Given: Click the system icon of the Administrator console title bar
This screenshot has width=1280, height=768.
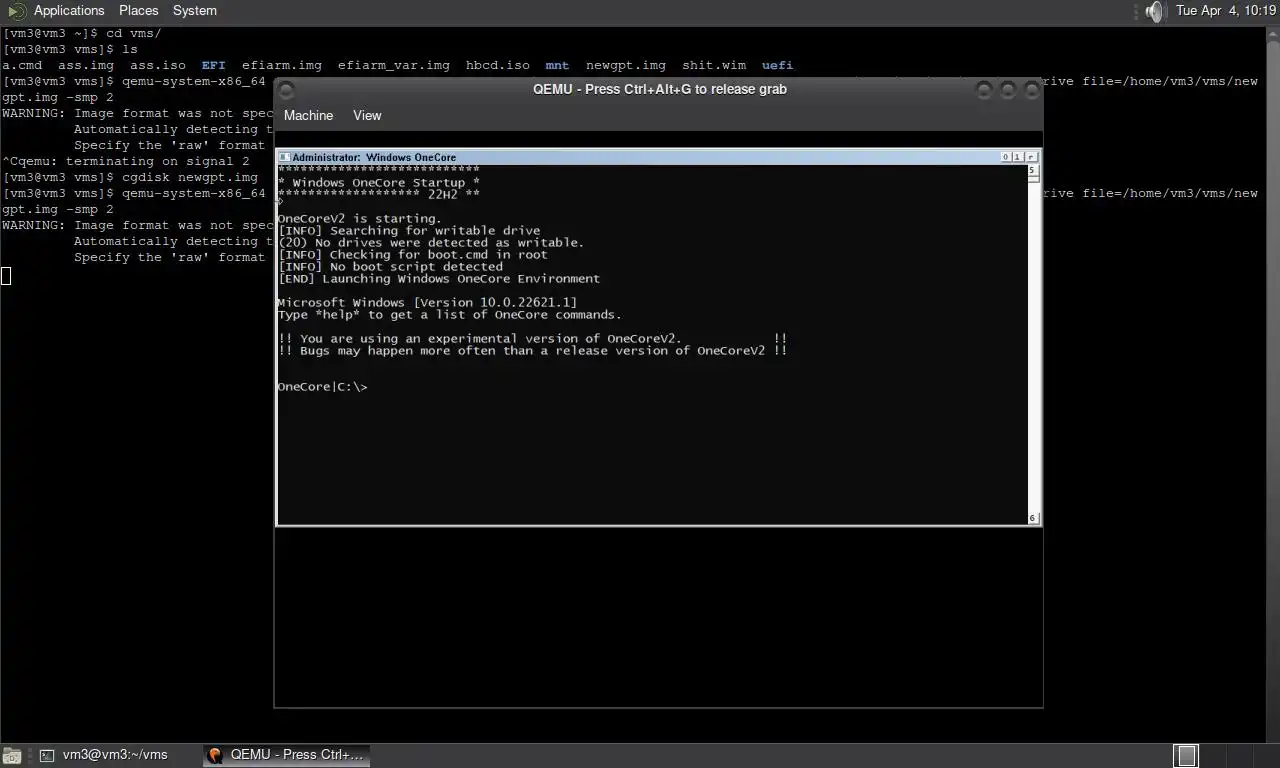Looking at the screenshot, I should coord(284,157).
